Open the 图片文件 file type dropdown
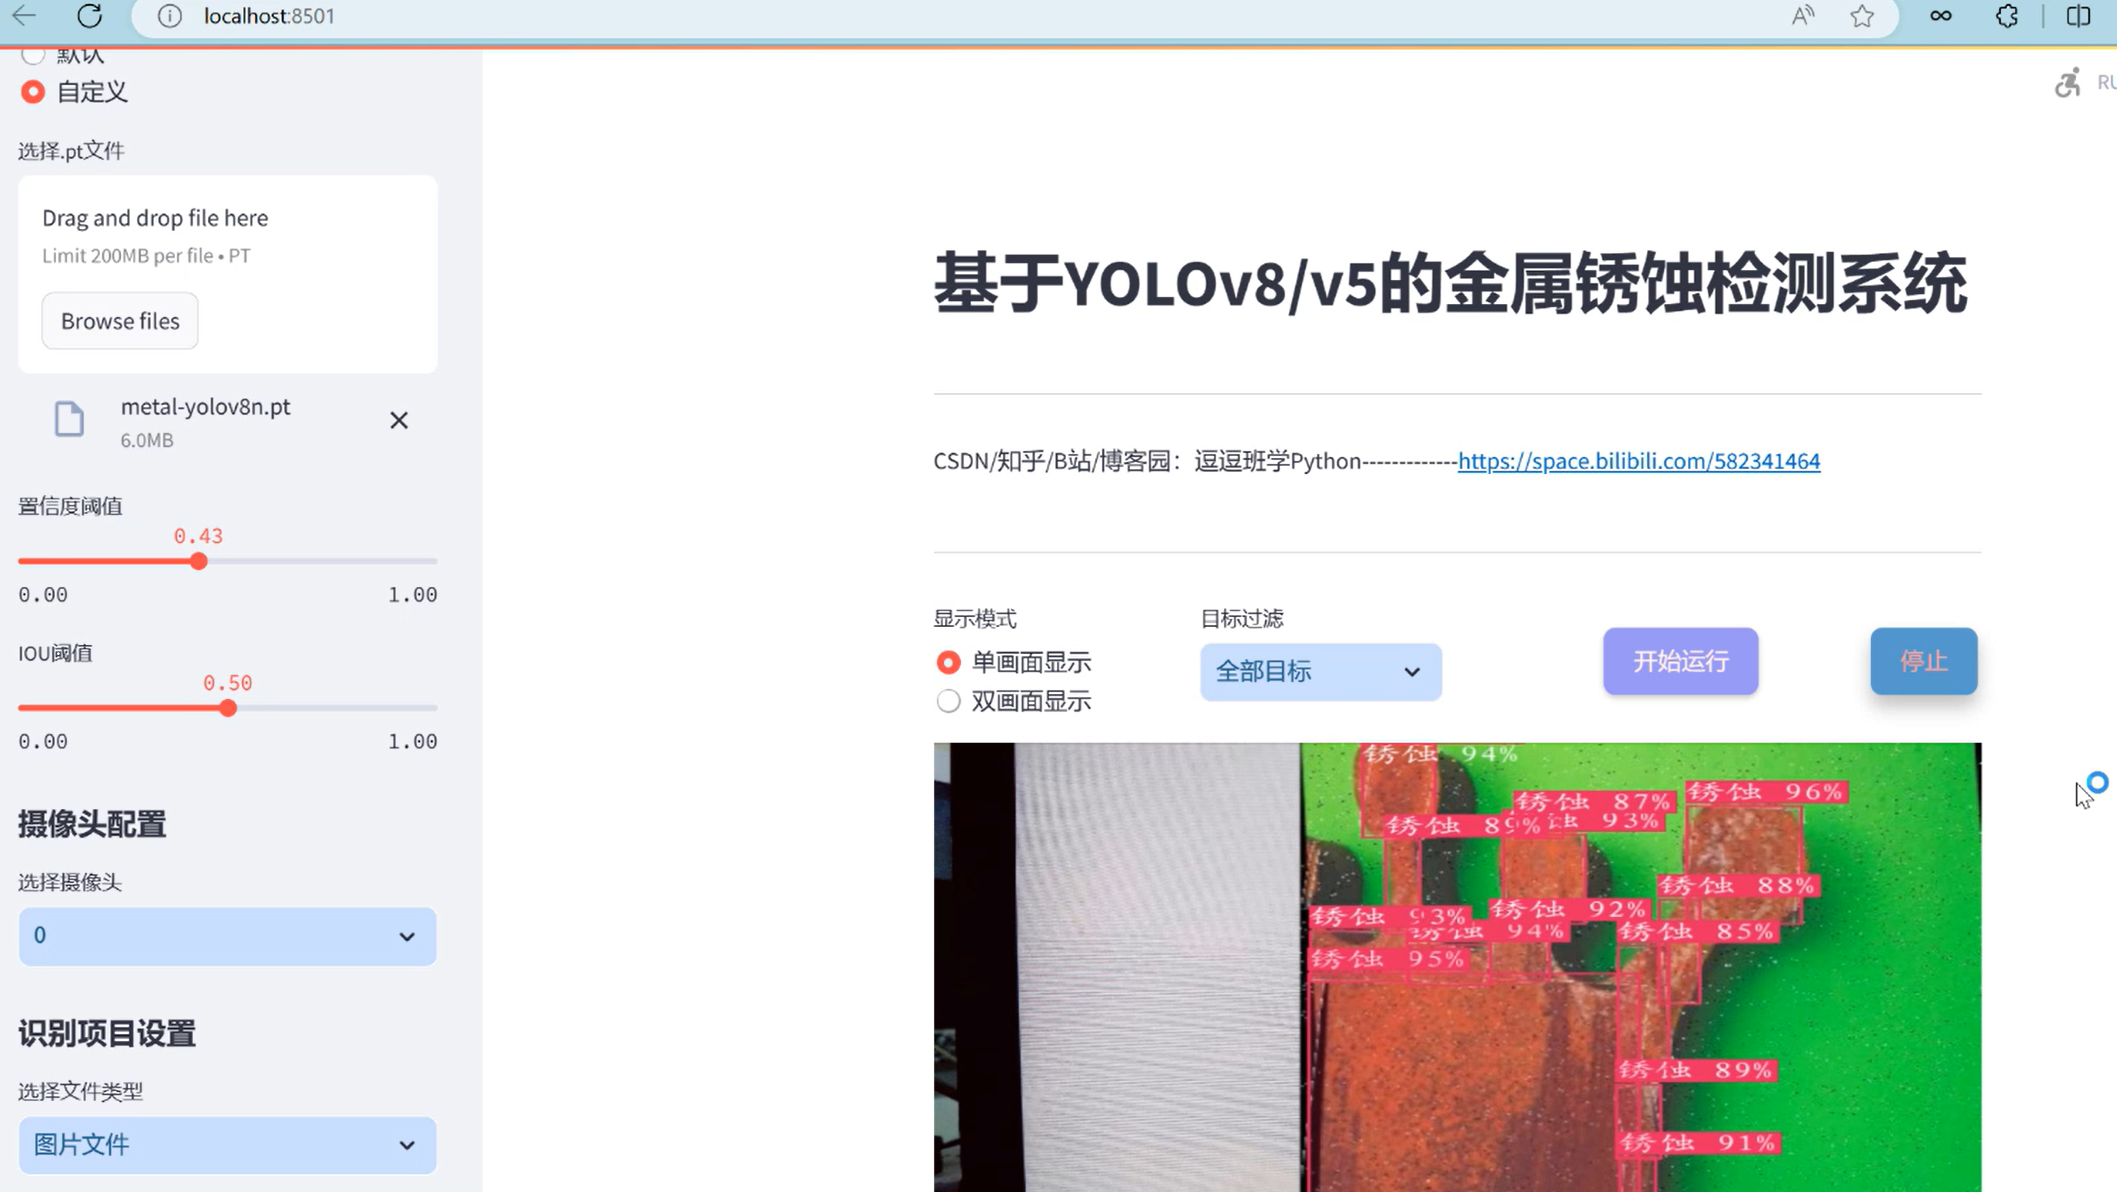 (x=227, y=1145)
